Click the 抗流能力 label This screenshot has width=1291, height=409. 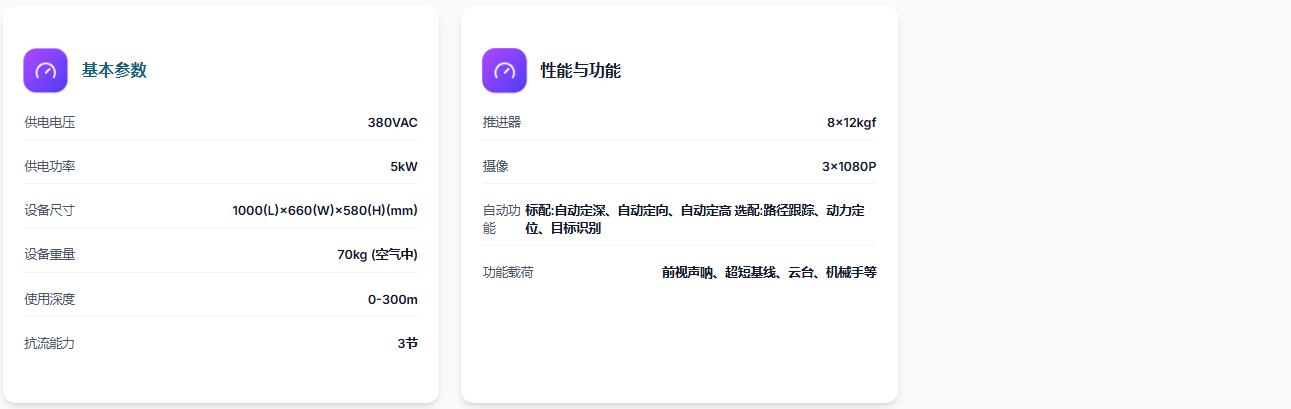[50, 343]
